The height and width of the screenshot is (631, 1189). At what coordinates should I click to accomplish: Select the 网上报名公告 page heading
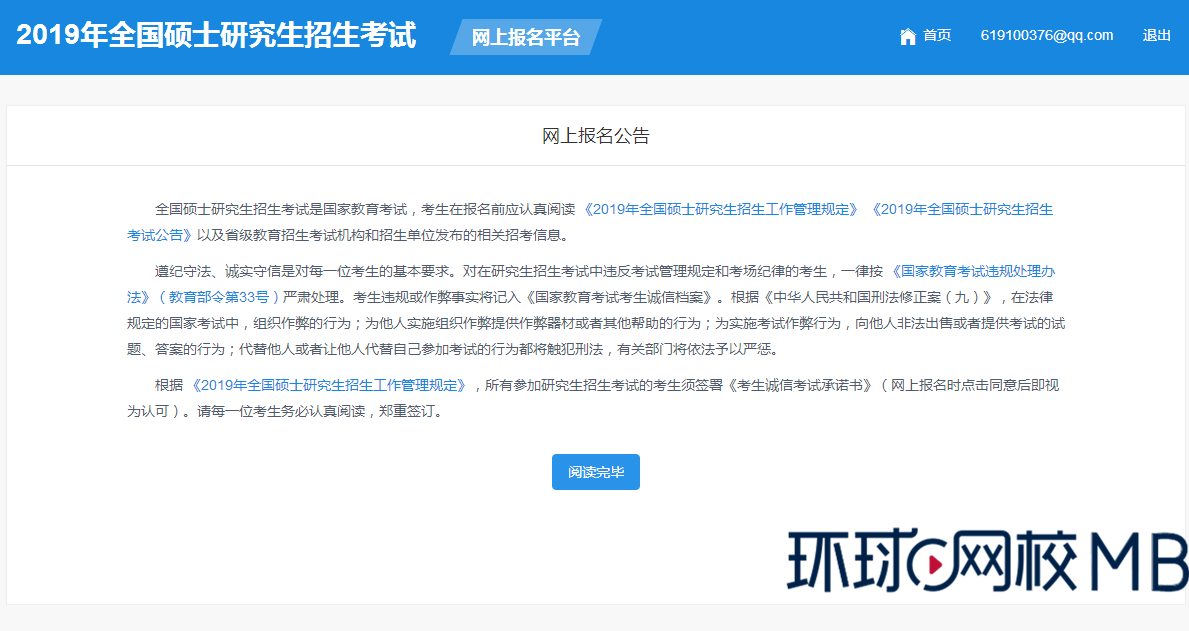click(594, 135)
